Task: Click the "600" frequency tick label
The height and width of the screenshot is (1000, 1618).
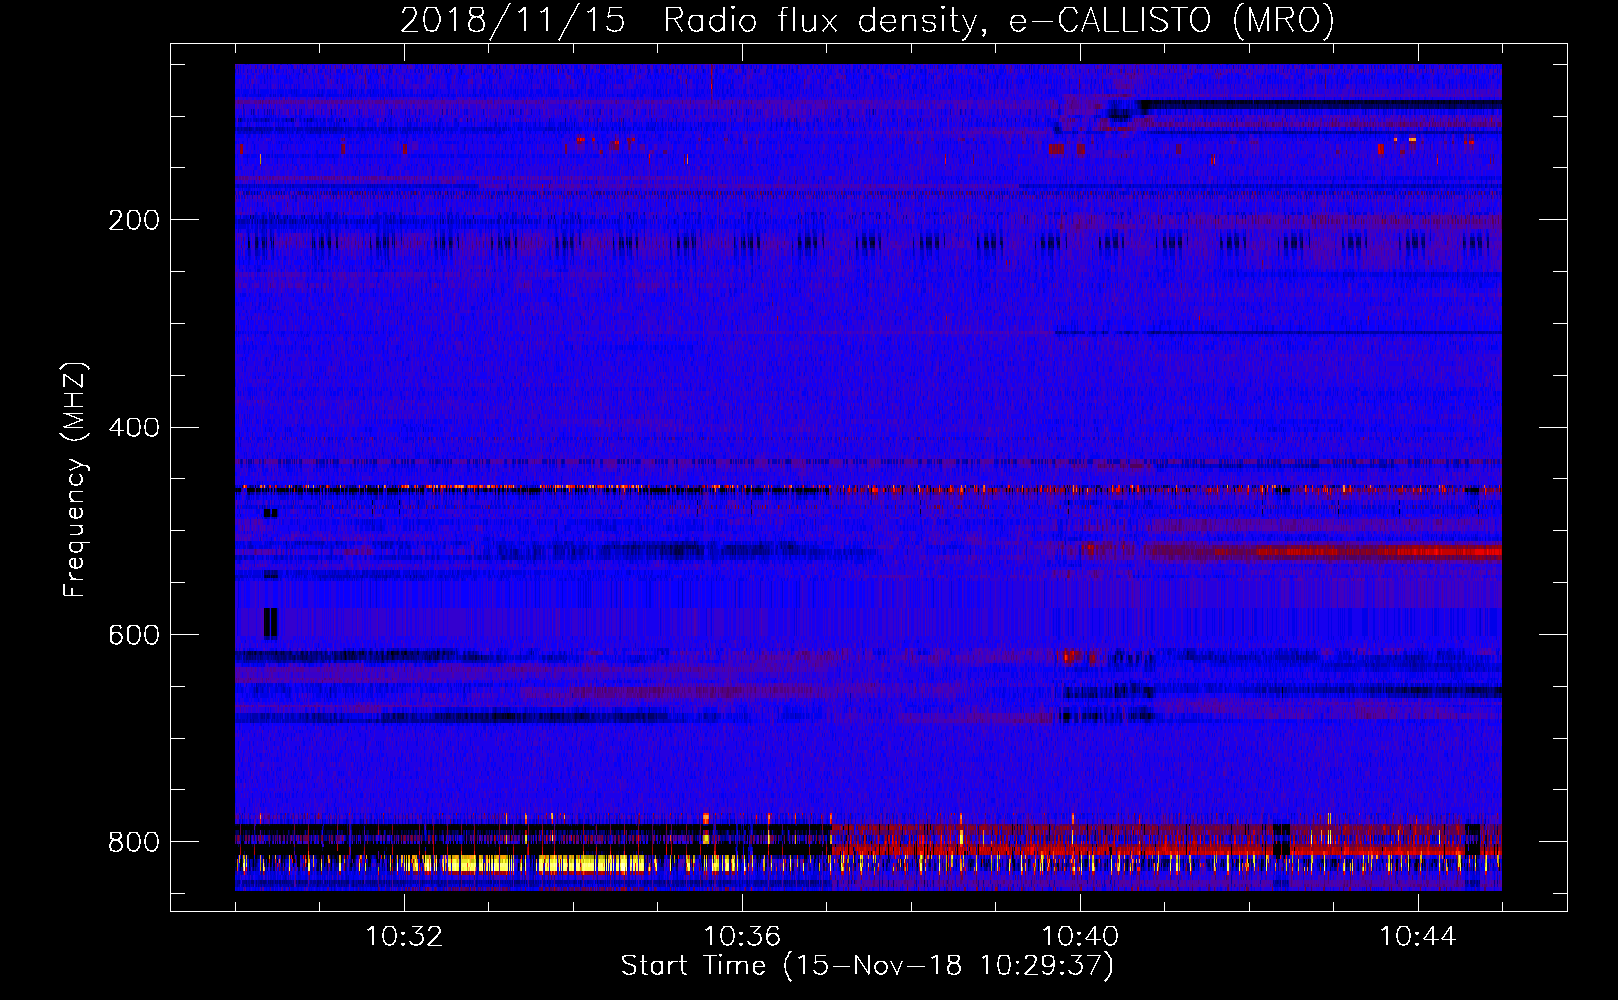Action: point(133,635)
